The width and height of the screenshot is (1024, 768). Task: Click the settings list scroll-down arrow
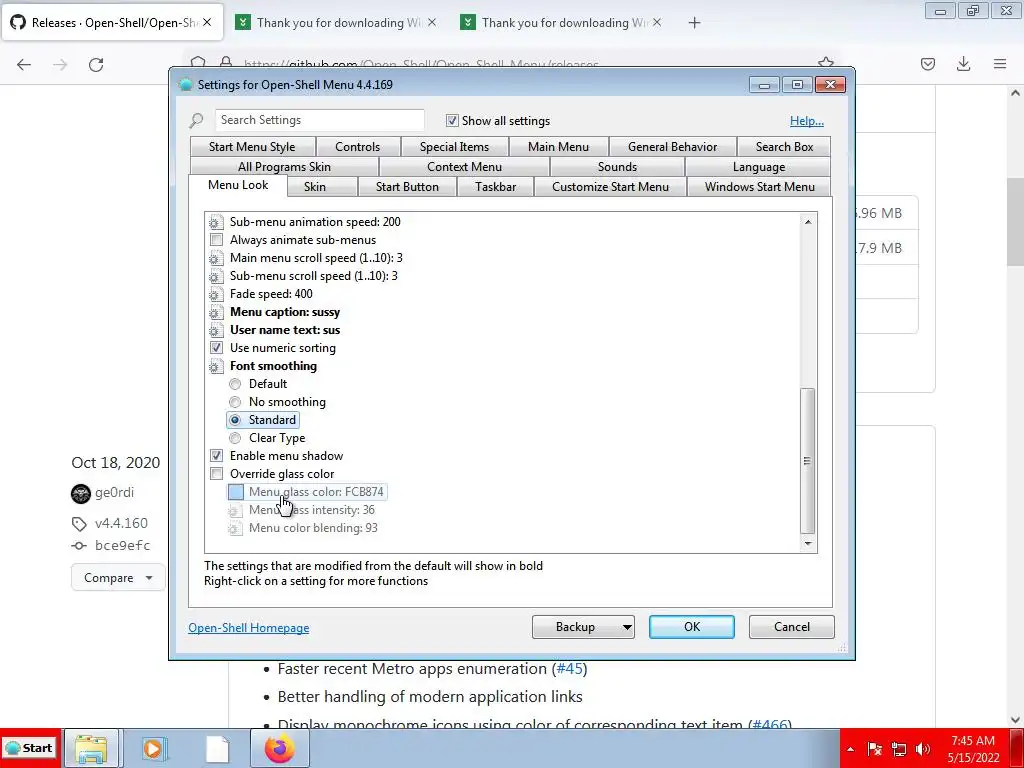click(808, 543)
